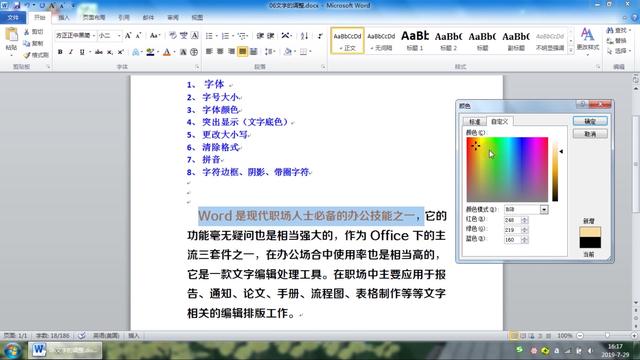Click the Decrease Indent icon

click(260, 36)
